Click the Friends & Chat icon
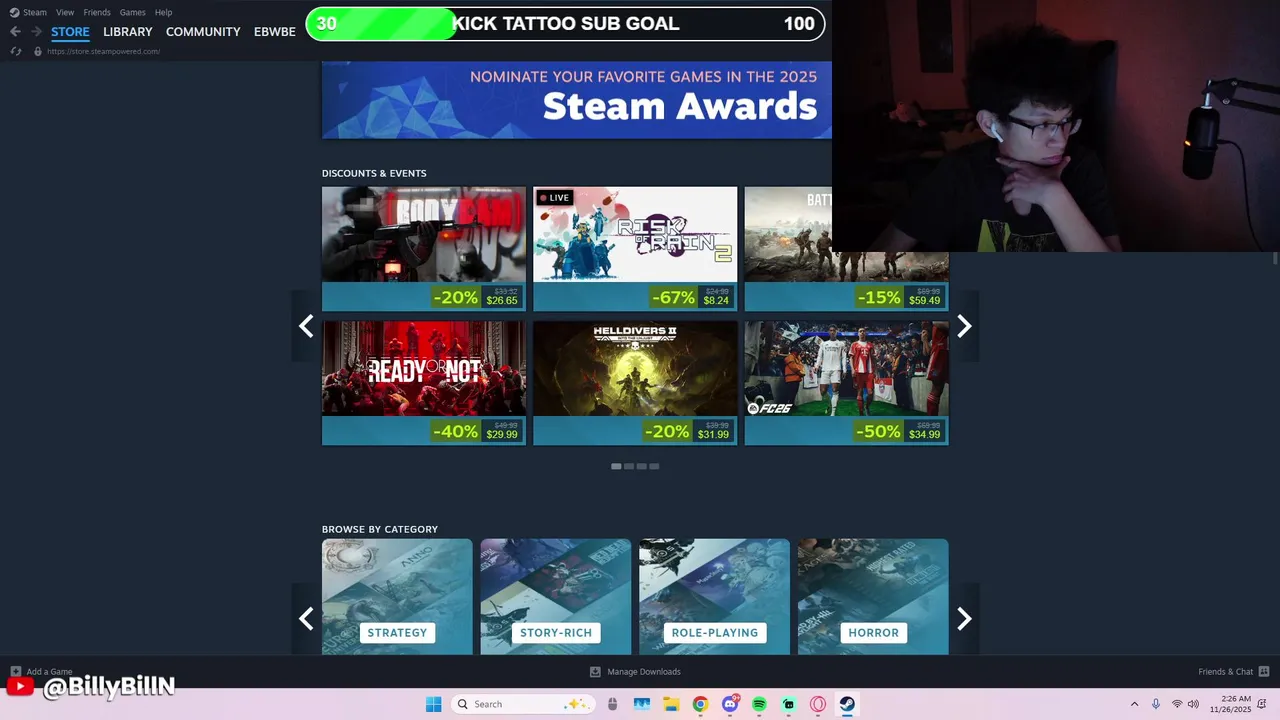 pos(1264,672)
